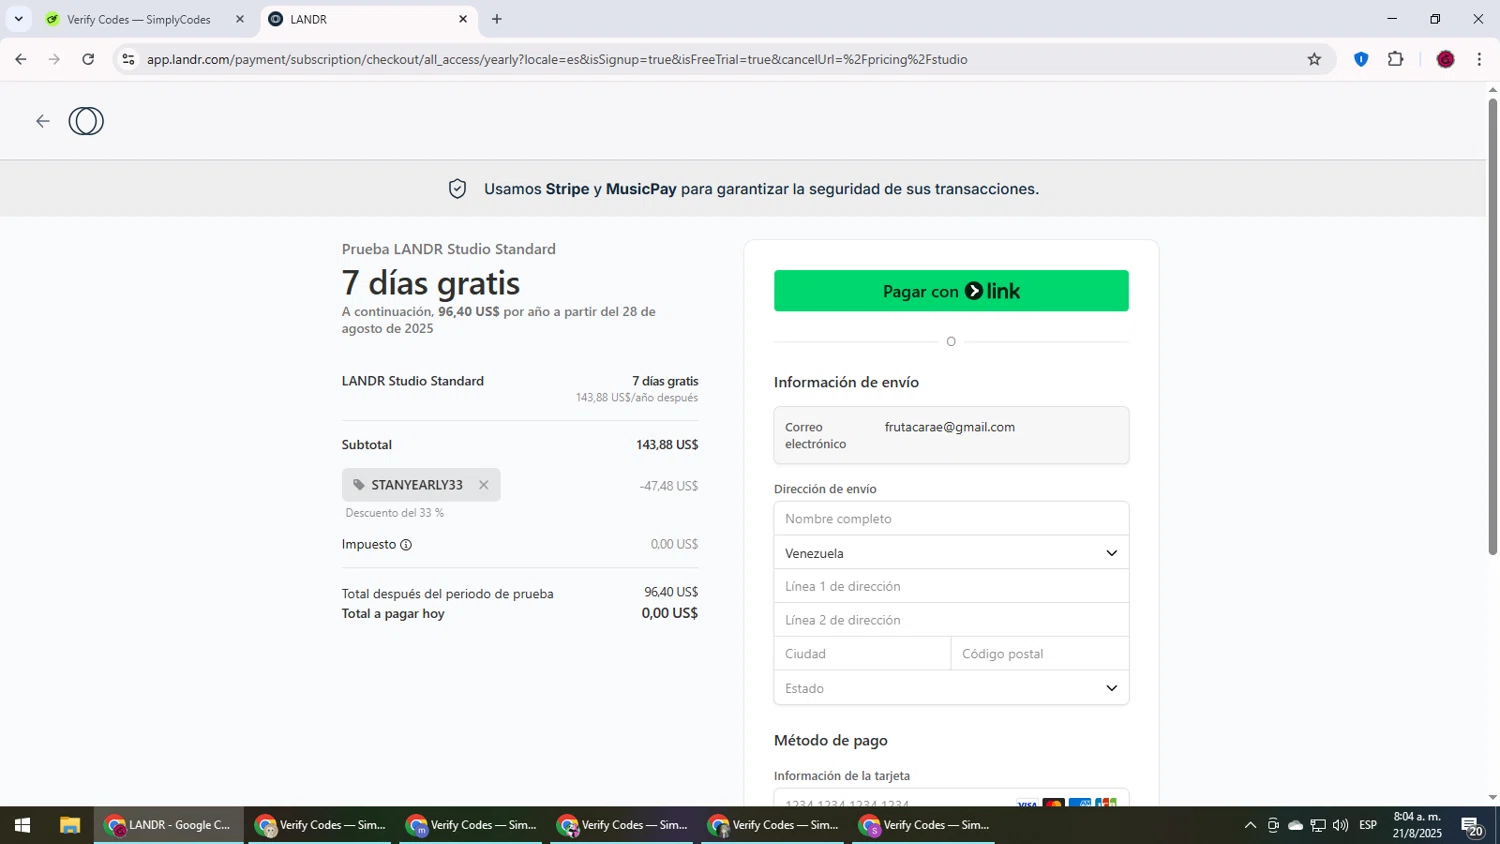Close the Verify Codes — SimplyCodes tab
The image size is (1500, 844).
click(239, 19)
